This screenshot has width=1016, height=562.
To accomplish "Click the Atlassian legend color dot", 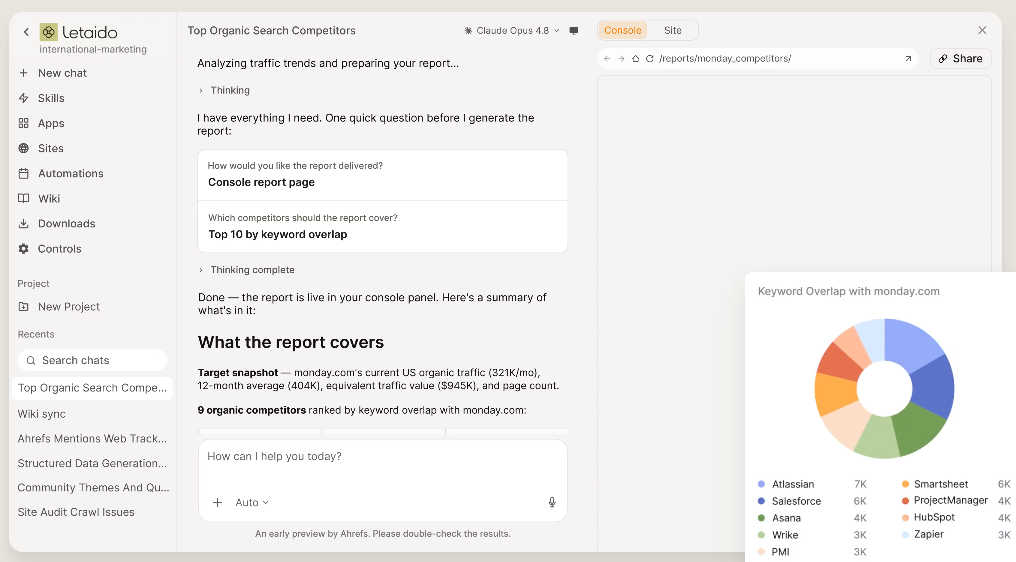I will [x=761, y=484].
